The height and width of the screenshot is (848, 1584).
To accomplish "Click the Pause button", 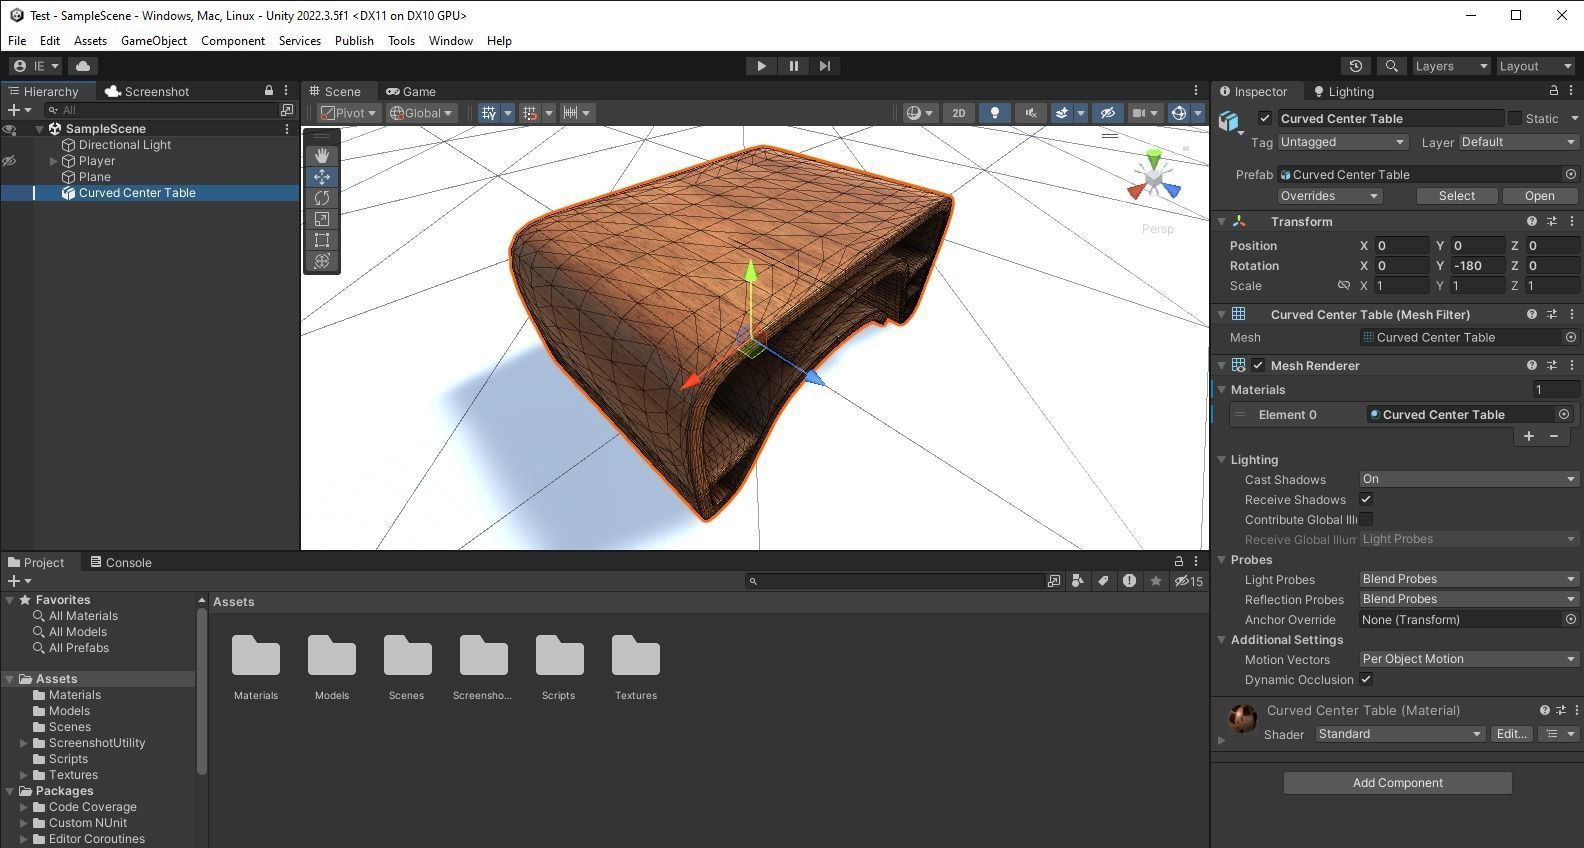I will (793, 66).
